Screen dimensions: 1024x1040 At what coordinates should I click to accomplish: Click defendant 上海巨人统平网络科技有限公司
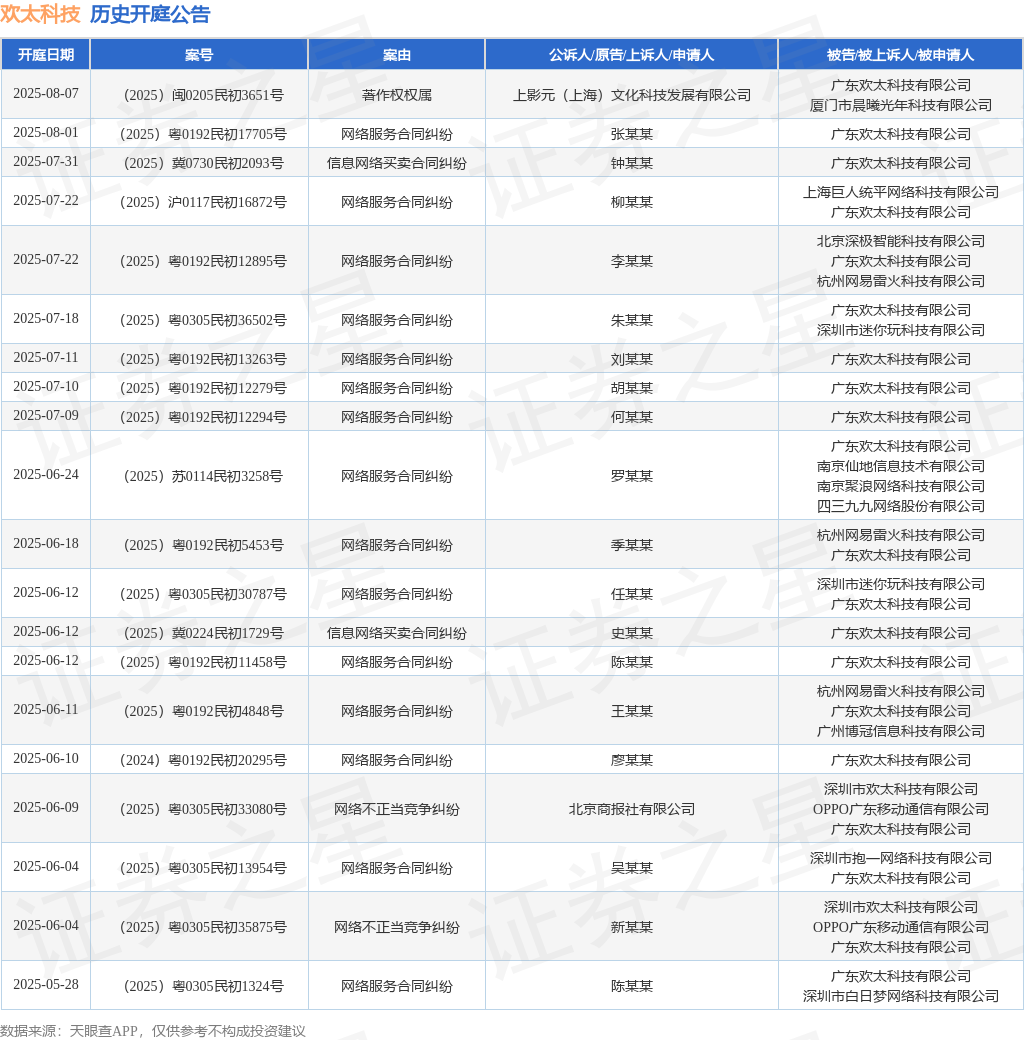point(901,192)
